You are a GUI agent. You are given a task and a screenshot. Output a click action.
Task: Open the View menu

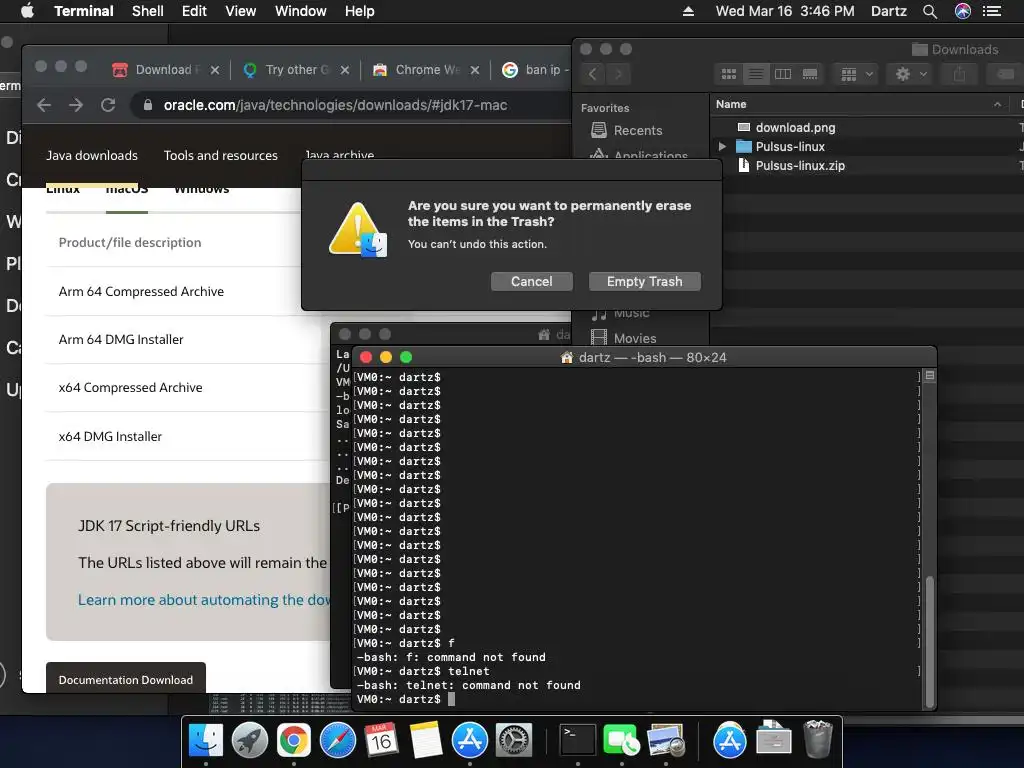pos(240,11)
